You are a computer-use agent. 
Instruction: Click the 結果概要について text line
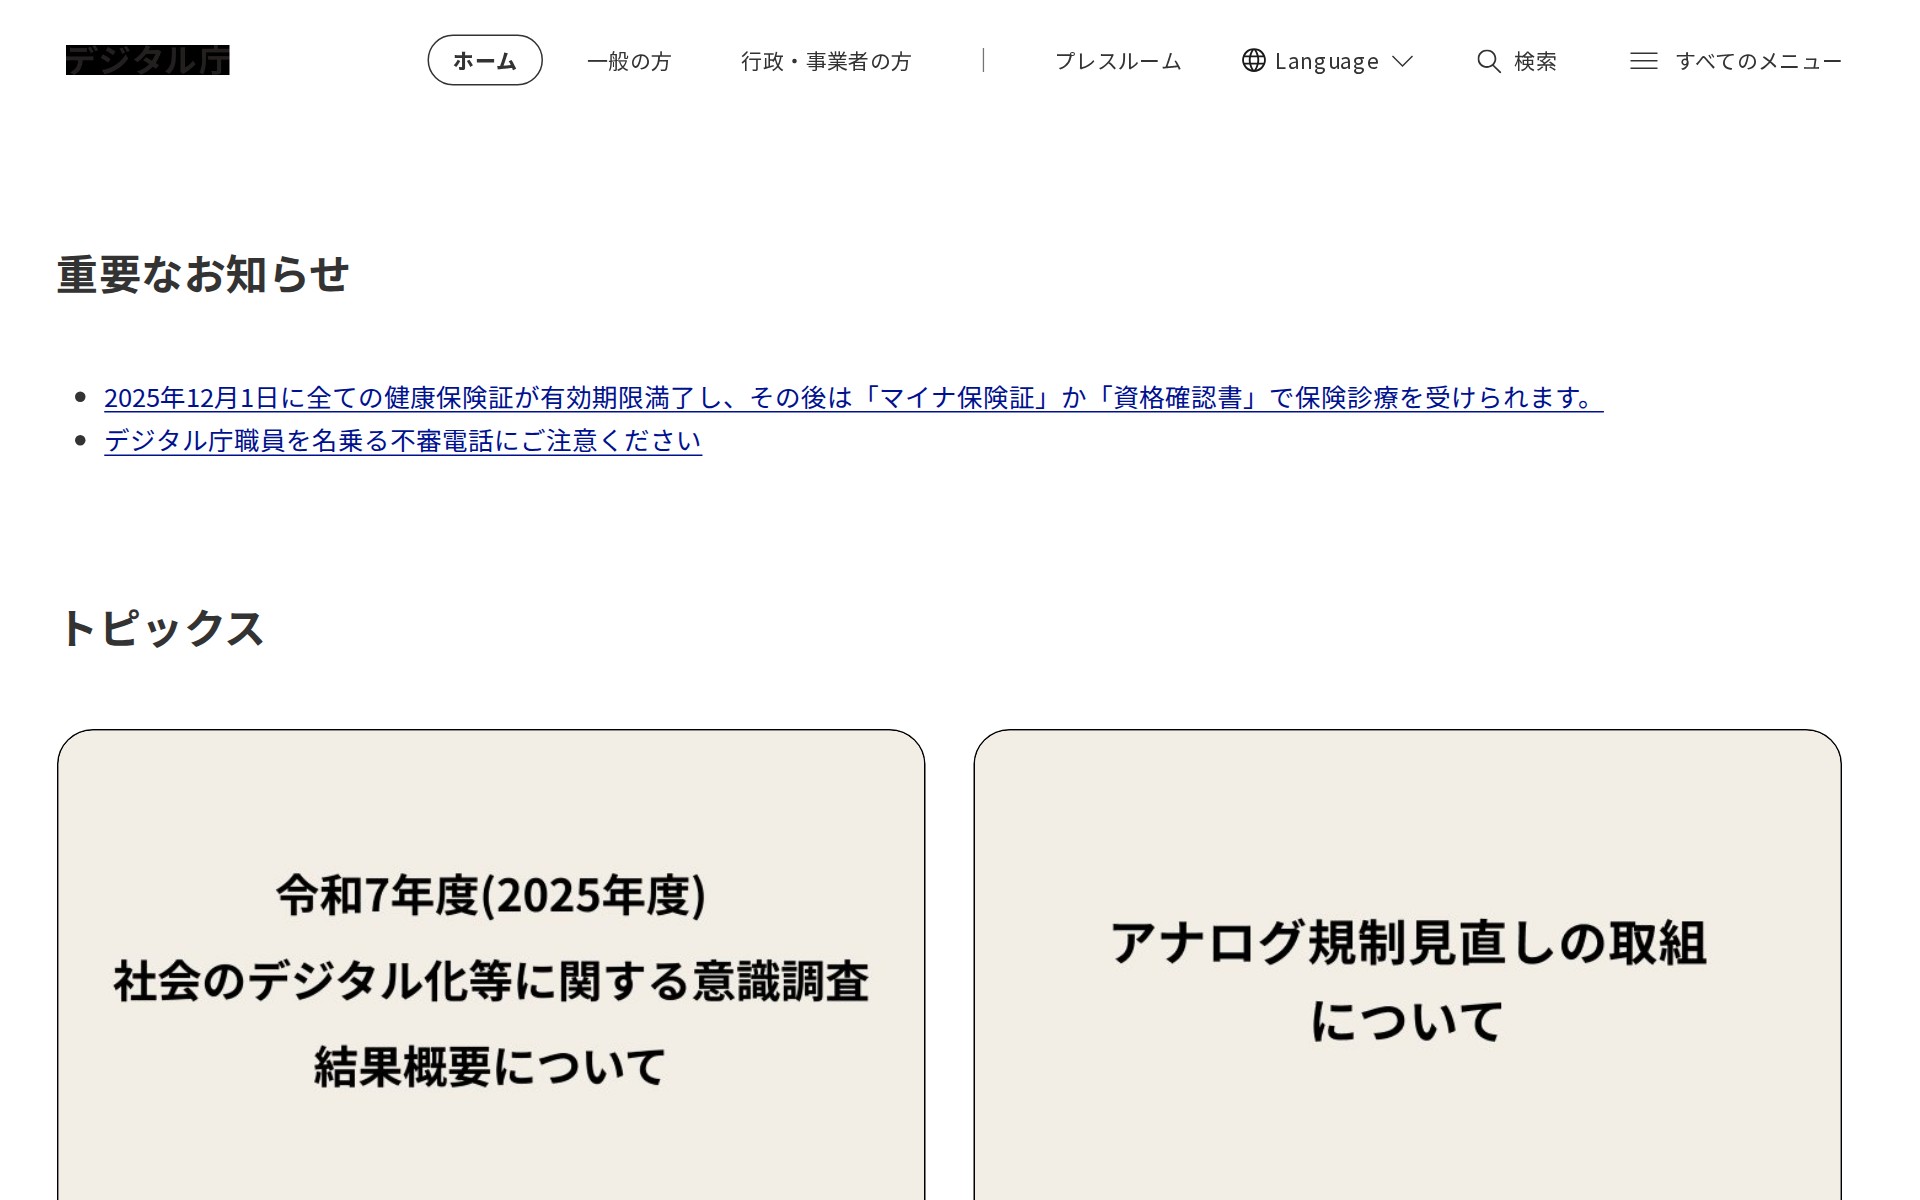pyautogui.click(x=490, y=1066)
